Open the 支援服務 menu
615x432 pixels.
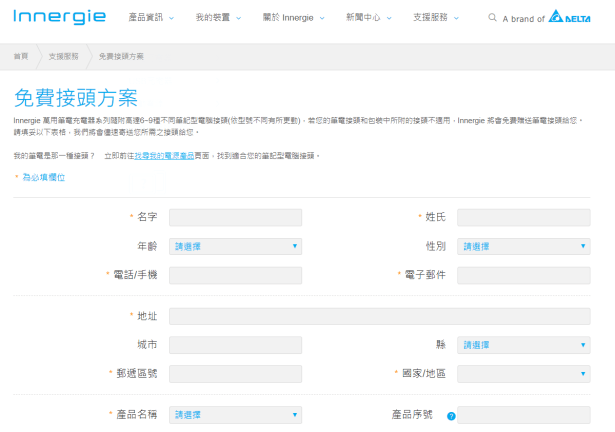pos(436,17)
